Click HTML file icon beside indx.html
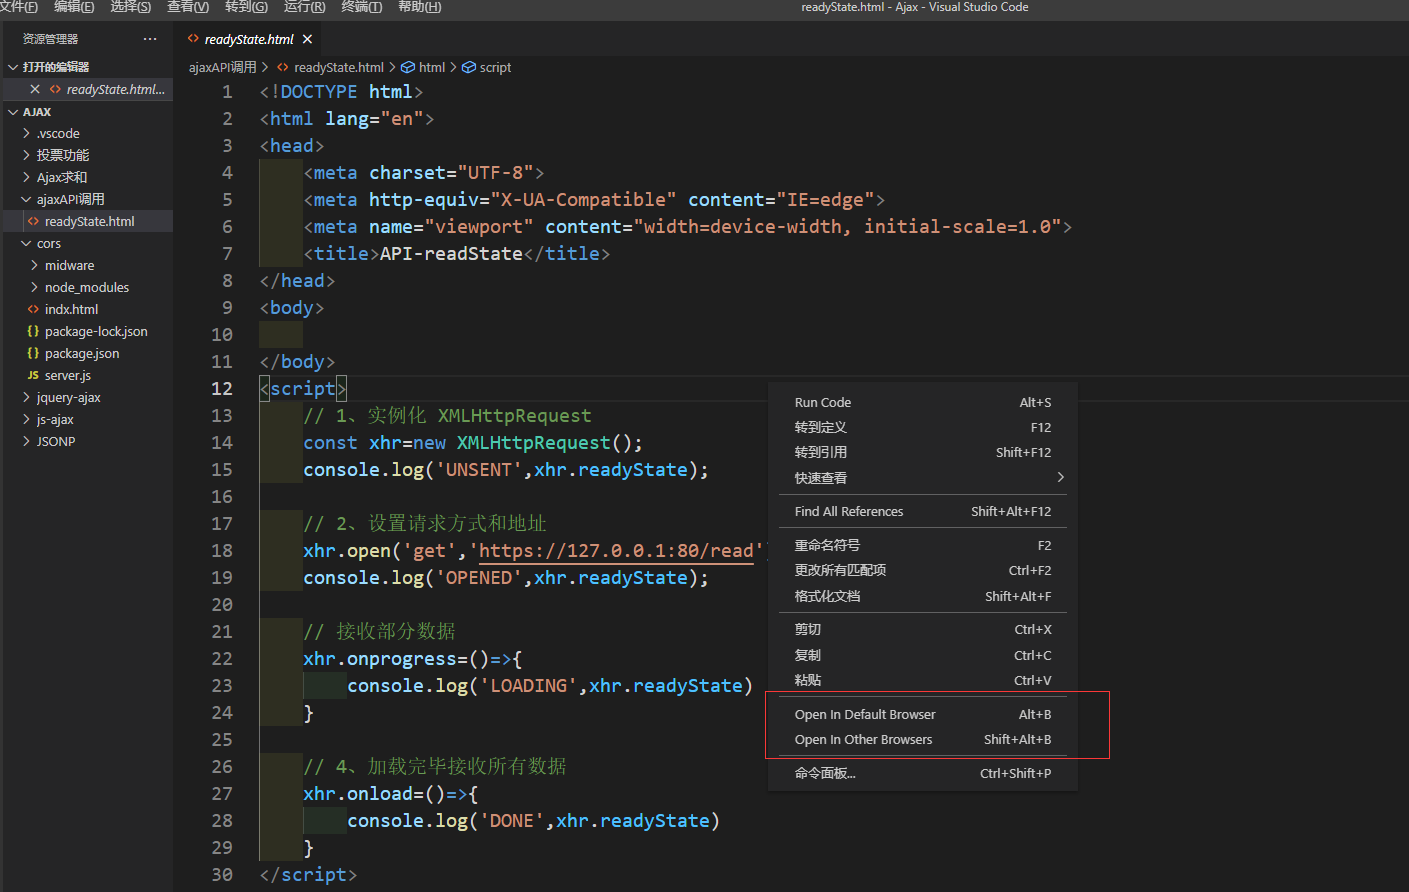 (33, 309)
